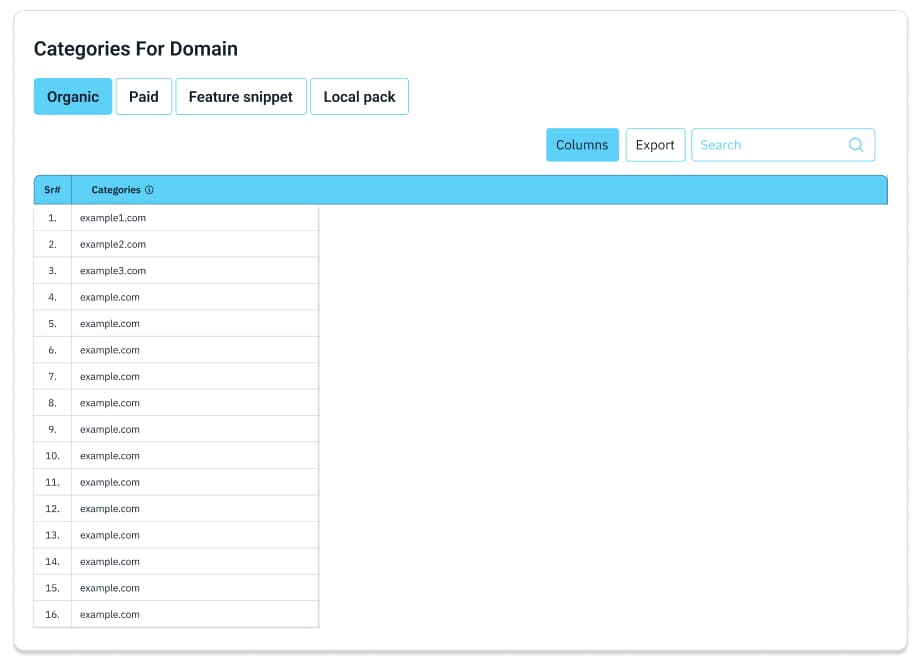Viewport: 921px width, 668px height.
Task: Click the Categories For Domain heading
Action: coord(136,49)
